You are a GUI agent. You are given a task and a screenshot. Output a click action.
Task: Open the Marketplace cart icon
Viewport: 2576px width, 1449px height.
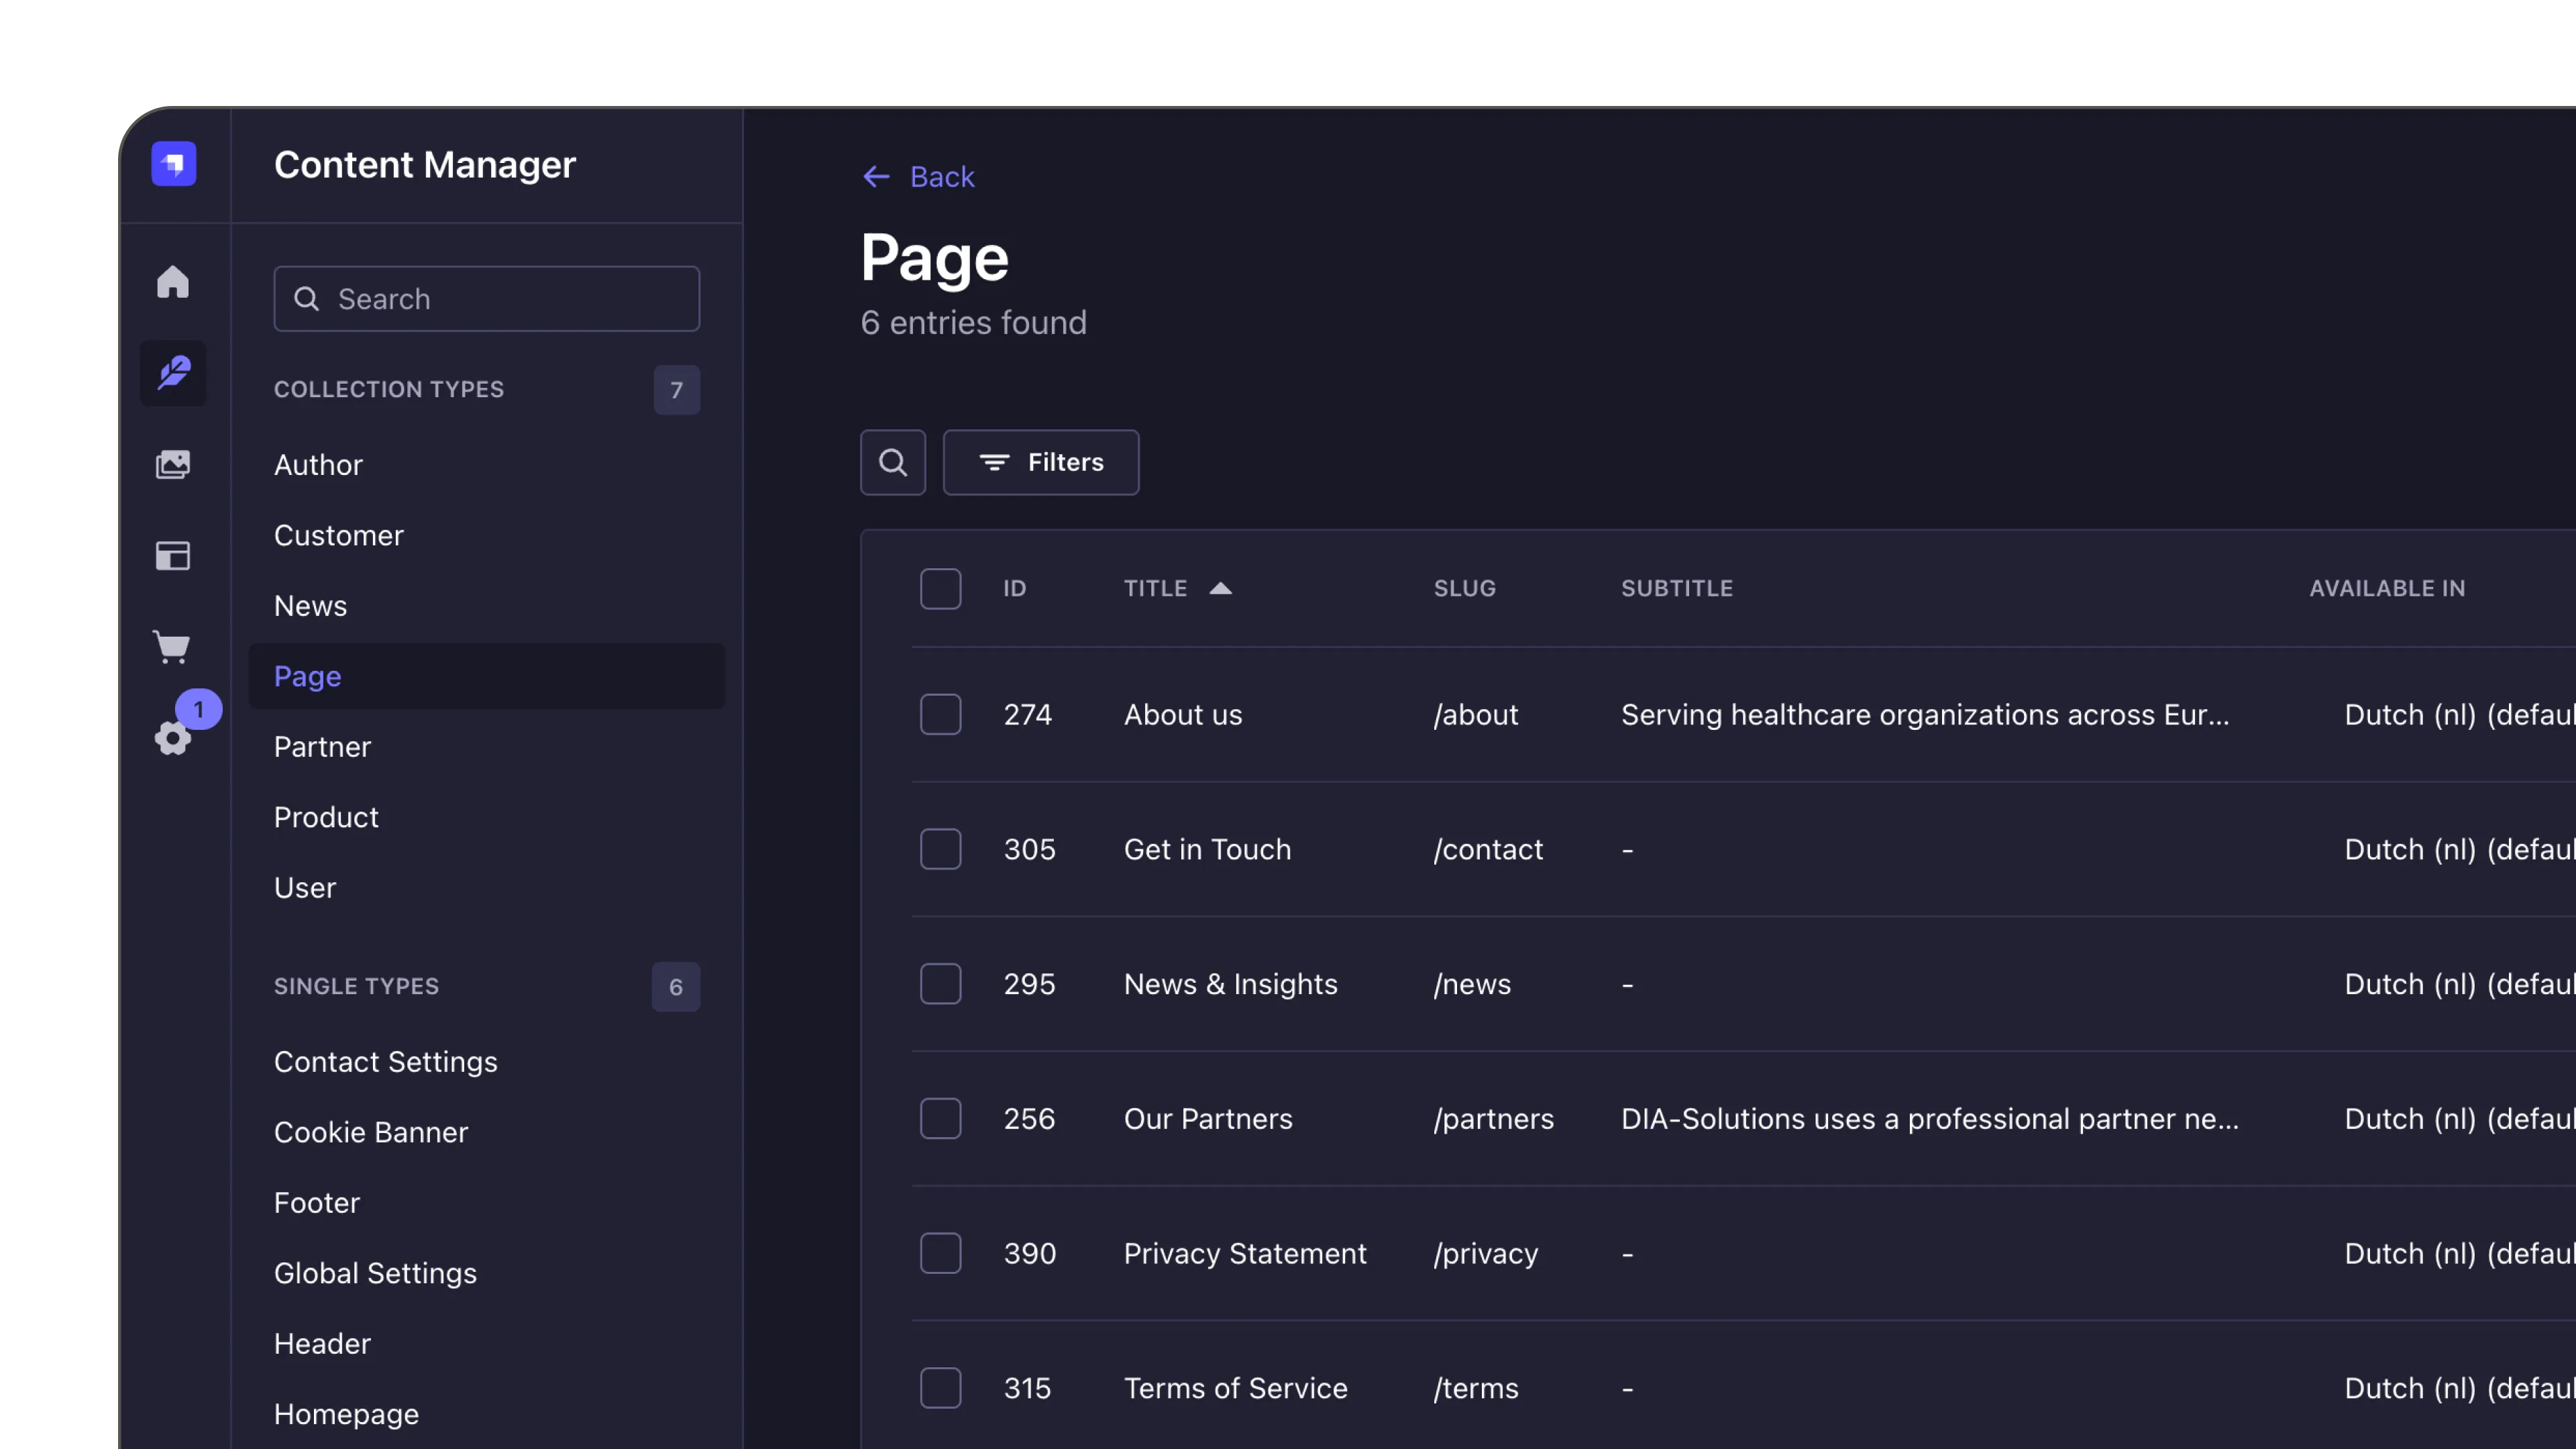(172, 647)
